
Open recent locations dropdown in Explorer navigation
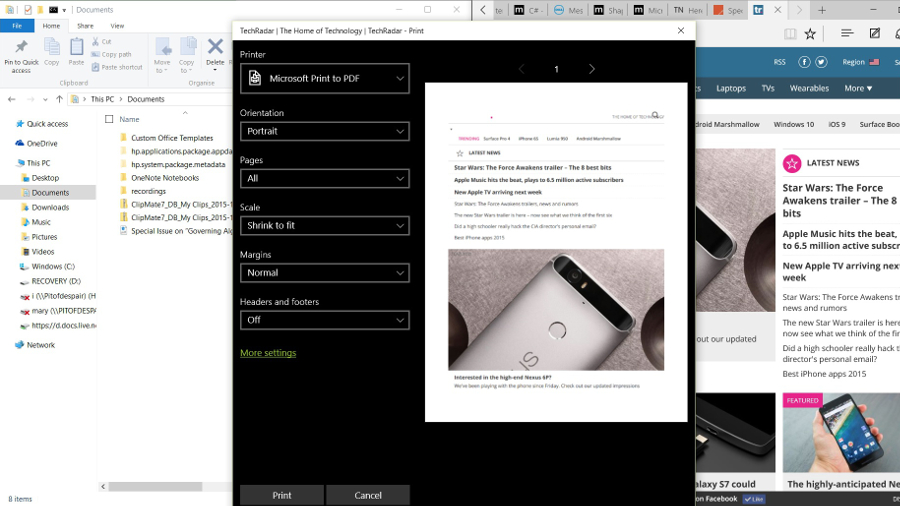45,99
